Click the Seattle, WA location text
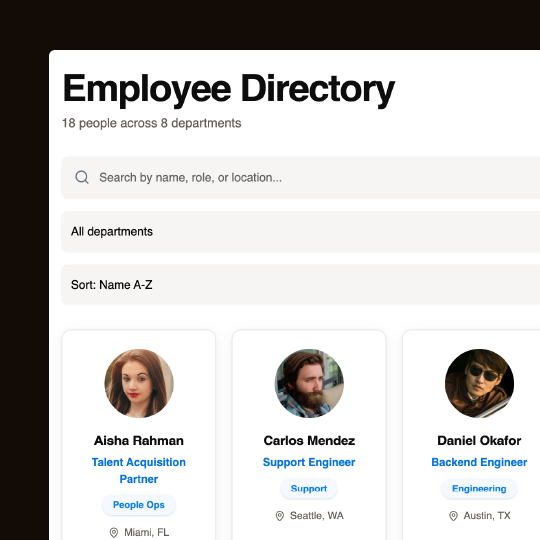Screen dimensions: 540x540 click(316, 516)
